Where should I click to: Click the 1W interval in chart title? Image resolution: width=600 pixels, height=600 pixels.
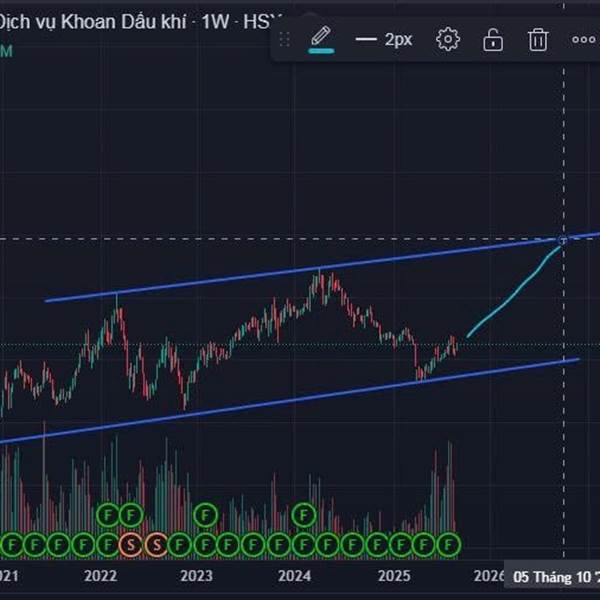click(x=215, y=22)
